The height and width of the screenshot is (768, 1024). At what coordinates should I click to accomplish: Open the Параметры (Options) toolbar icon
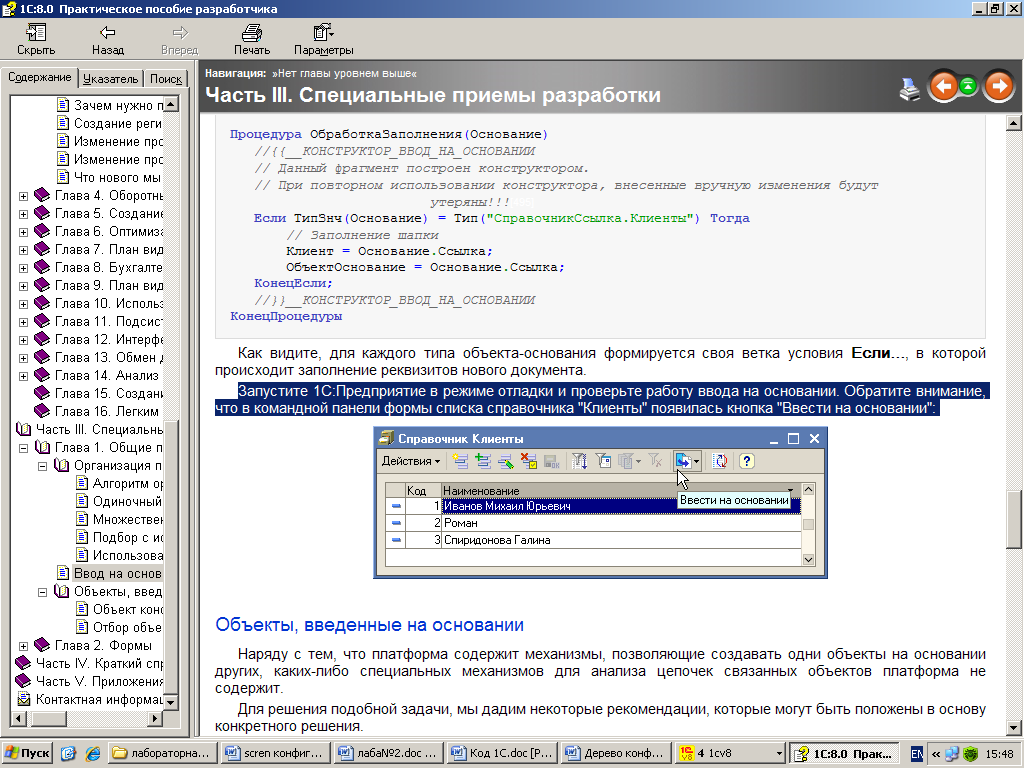pos(323,33)
